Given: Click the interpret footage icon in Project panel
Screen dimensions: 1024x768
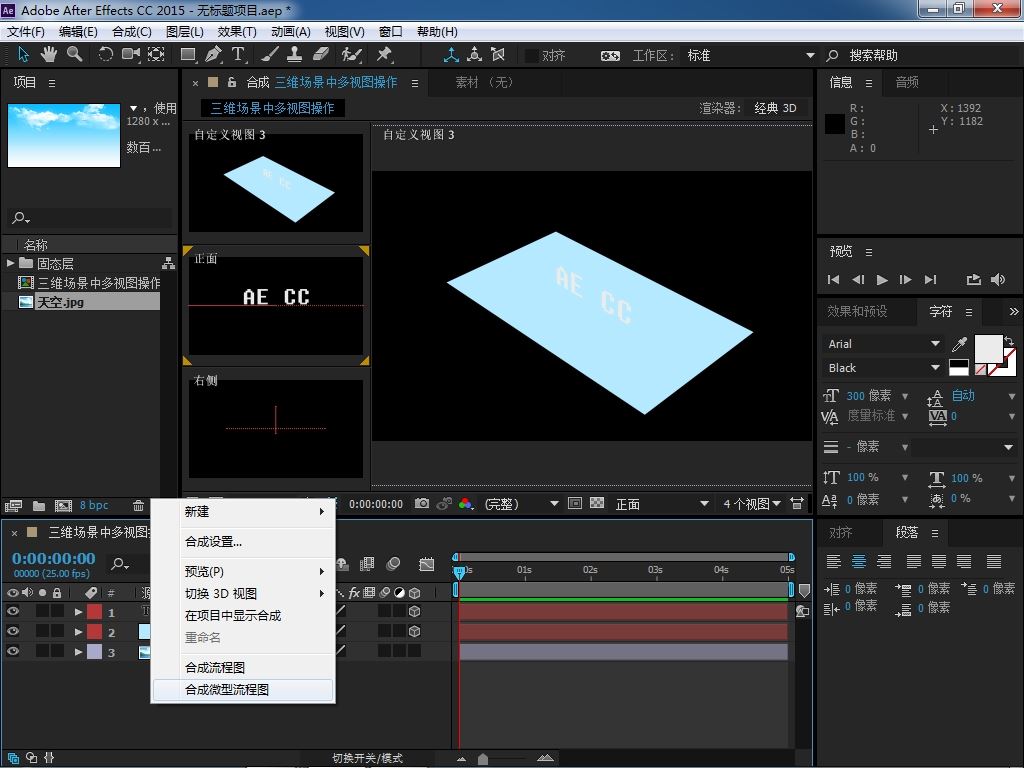Looking at the screenshot, I should click(13, 505).
